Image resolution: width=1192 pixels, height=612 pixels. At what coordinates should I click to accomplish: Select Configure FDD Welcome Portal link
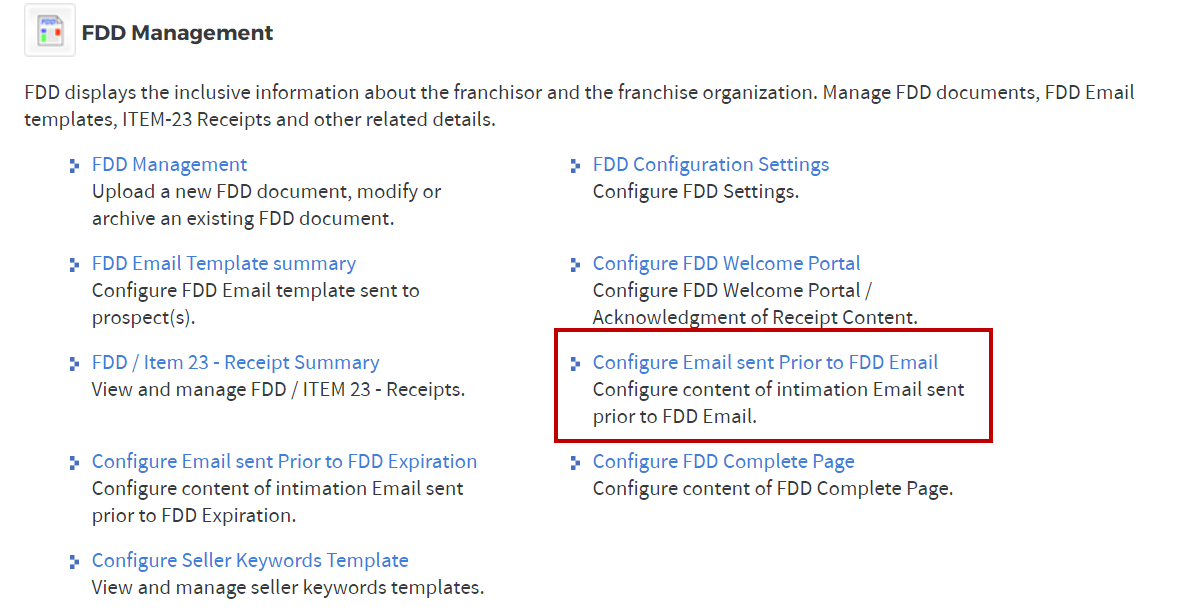(x=726, y=264)
